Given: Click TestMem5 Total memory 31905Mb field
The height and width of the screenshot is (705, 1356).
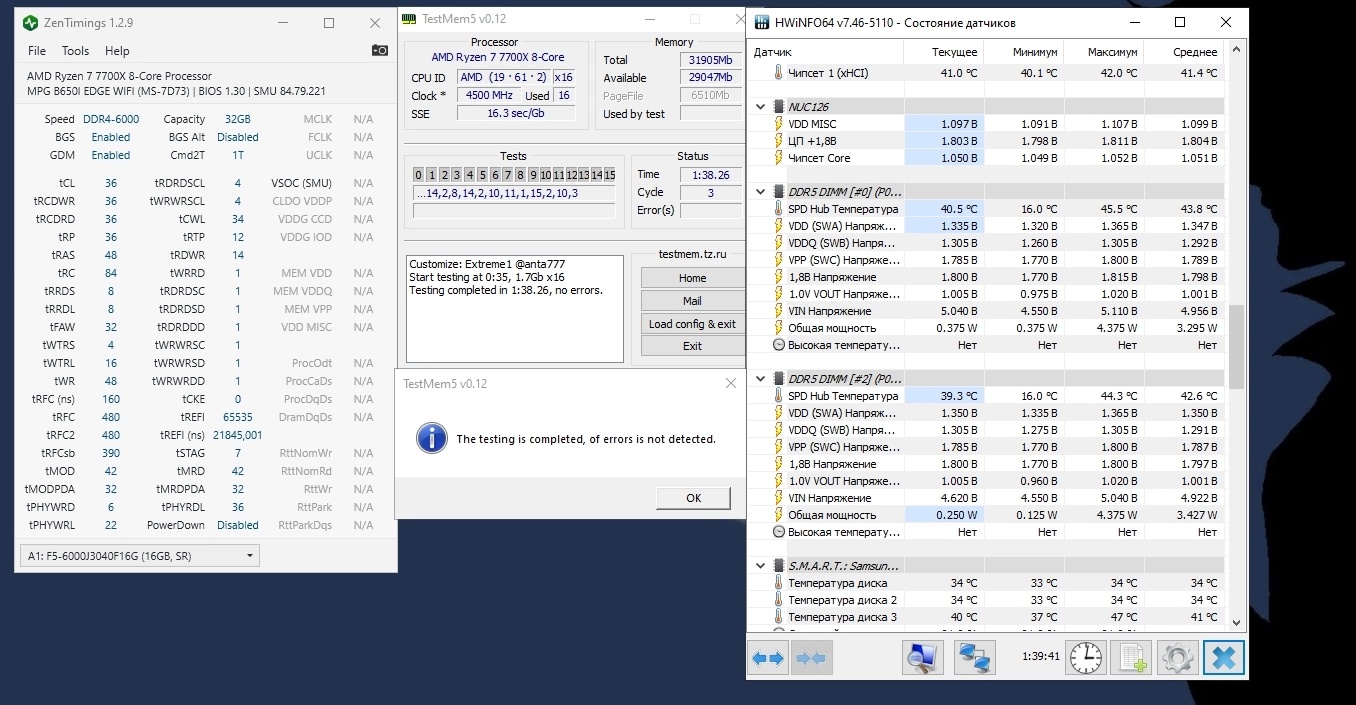Looking at the screenshot, I should (x=711, y=60).
